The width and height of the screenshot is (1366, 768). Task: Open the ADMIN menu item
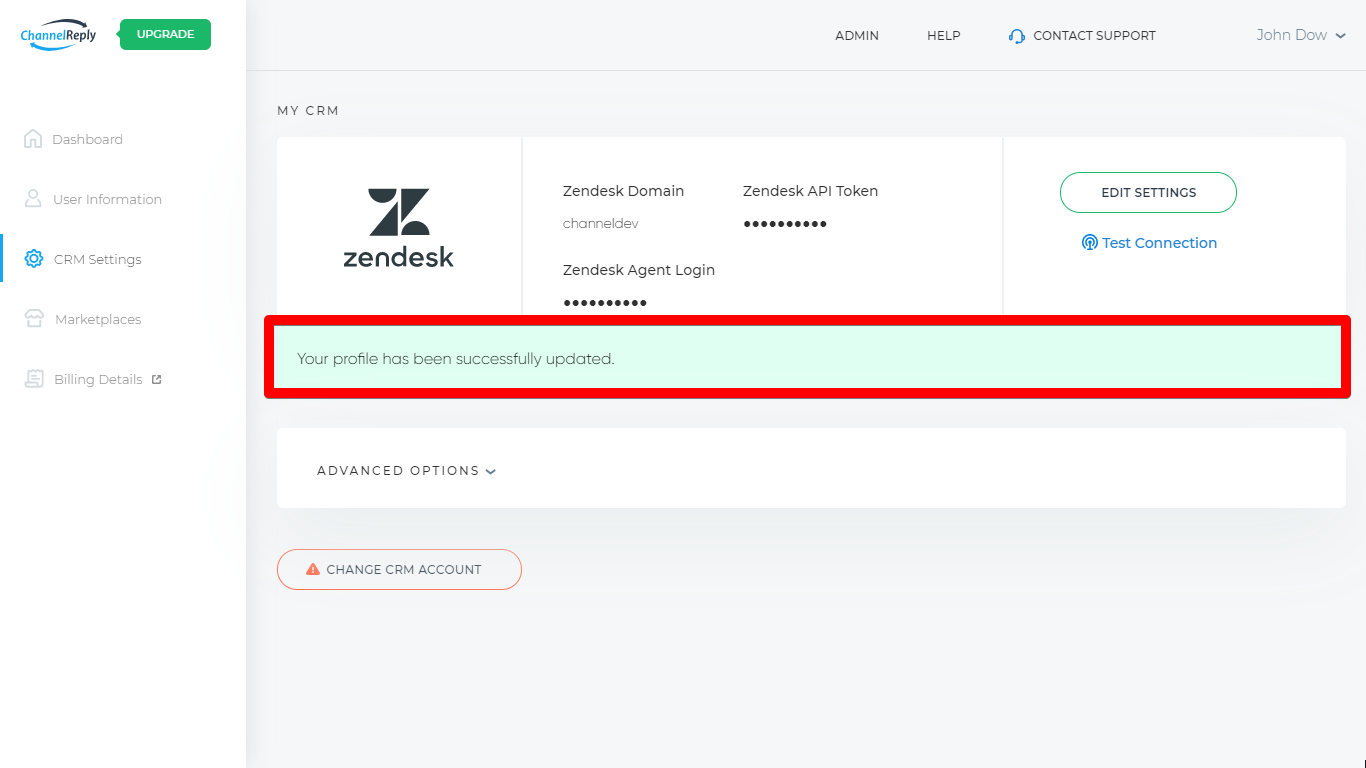(x=857, y=36)
